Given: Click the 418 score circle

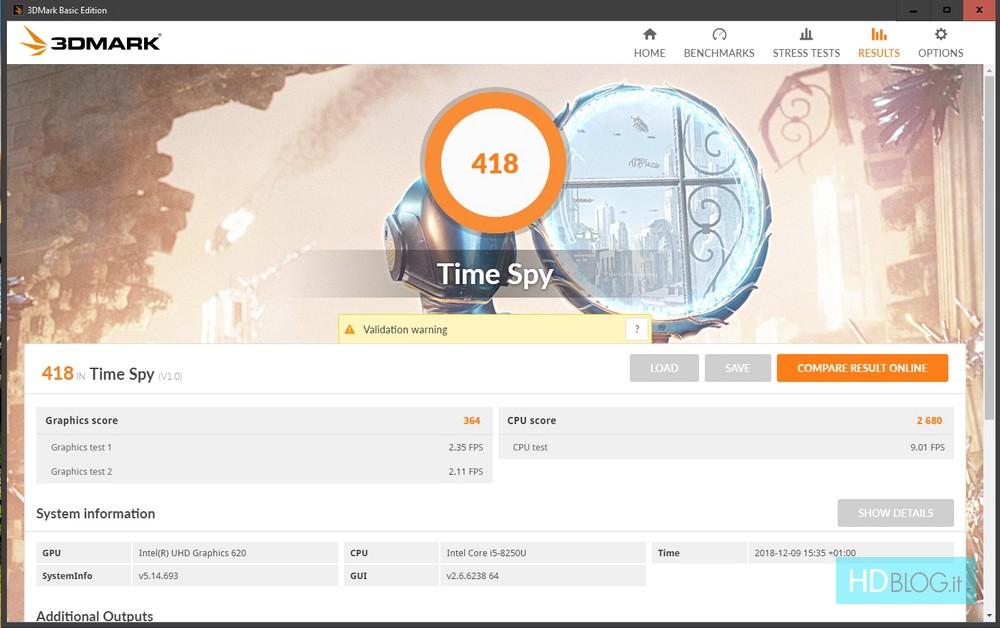Looking at the screenshot, I should [494, 163].
